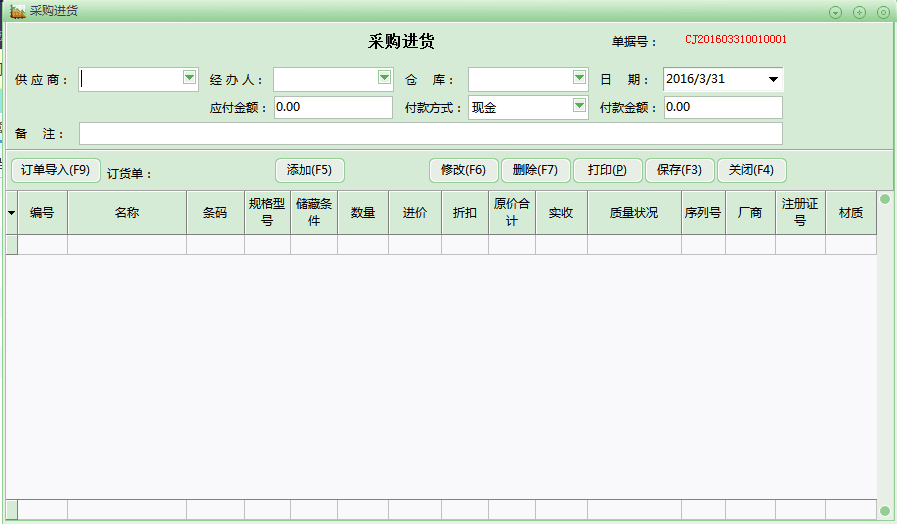Image resolution: width=897 pixels, height=524 pixels.
Task: Select the 名称 column header
Action: [x=126, y=213]
